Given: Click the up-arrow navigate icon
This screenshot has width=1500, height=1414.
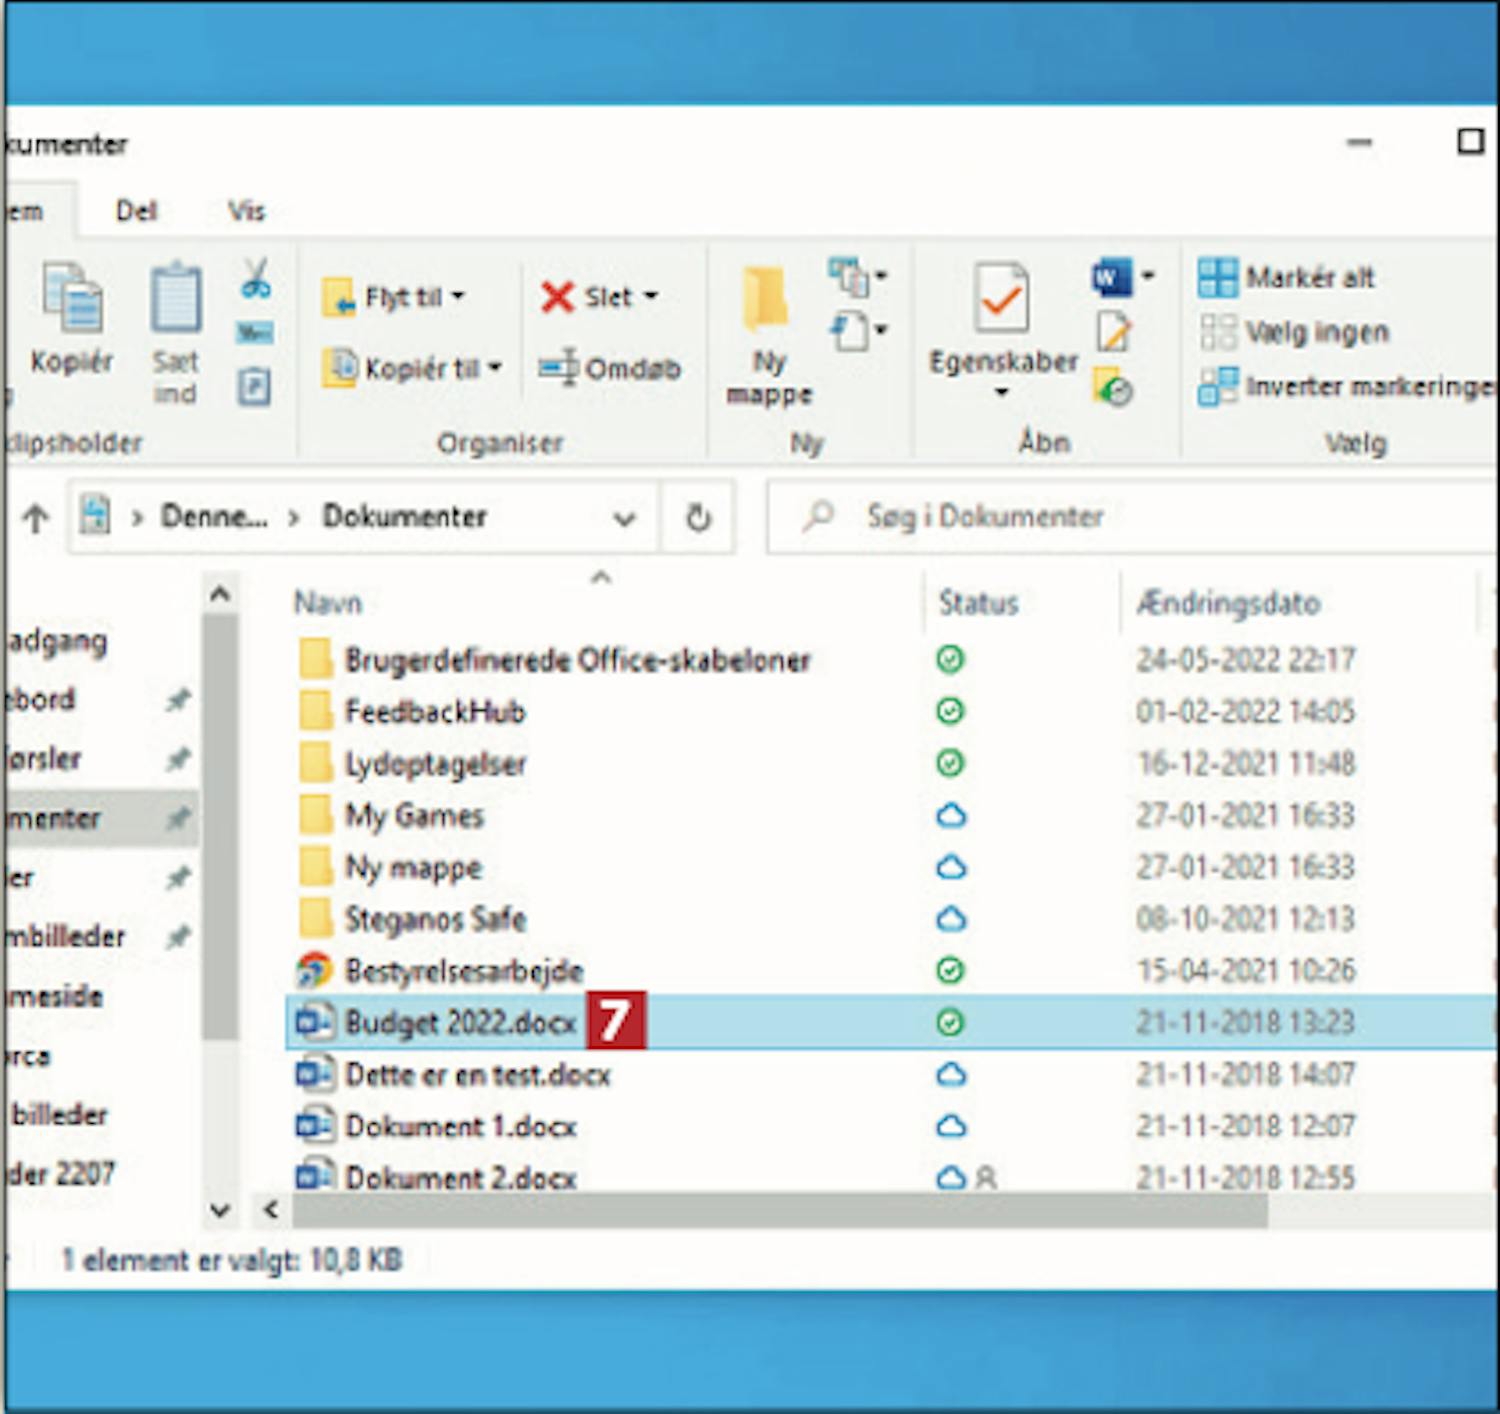Looking at the screenshot, I should pos(36,518).
